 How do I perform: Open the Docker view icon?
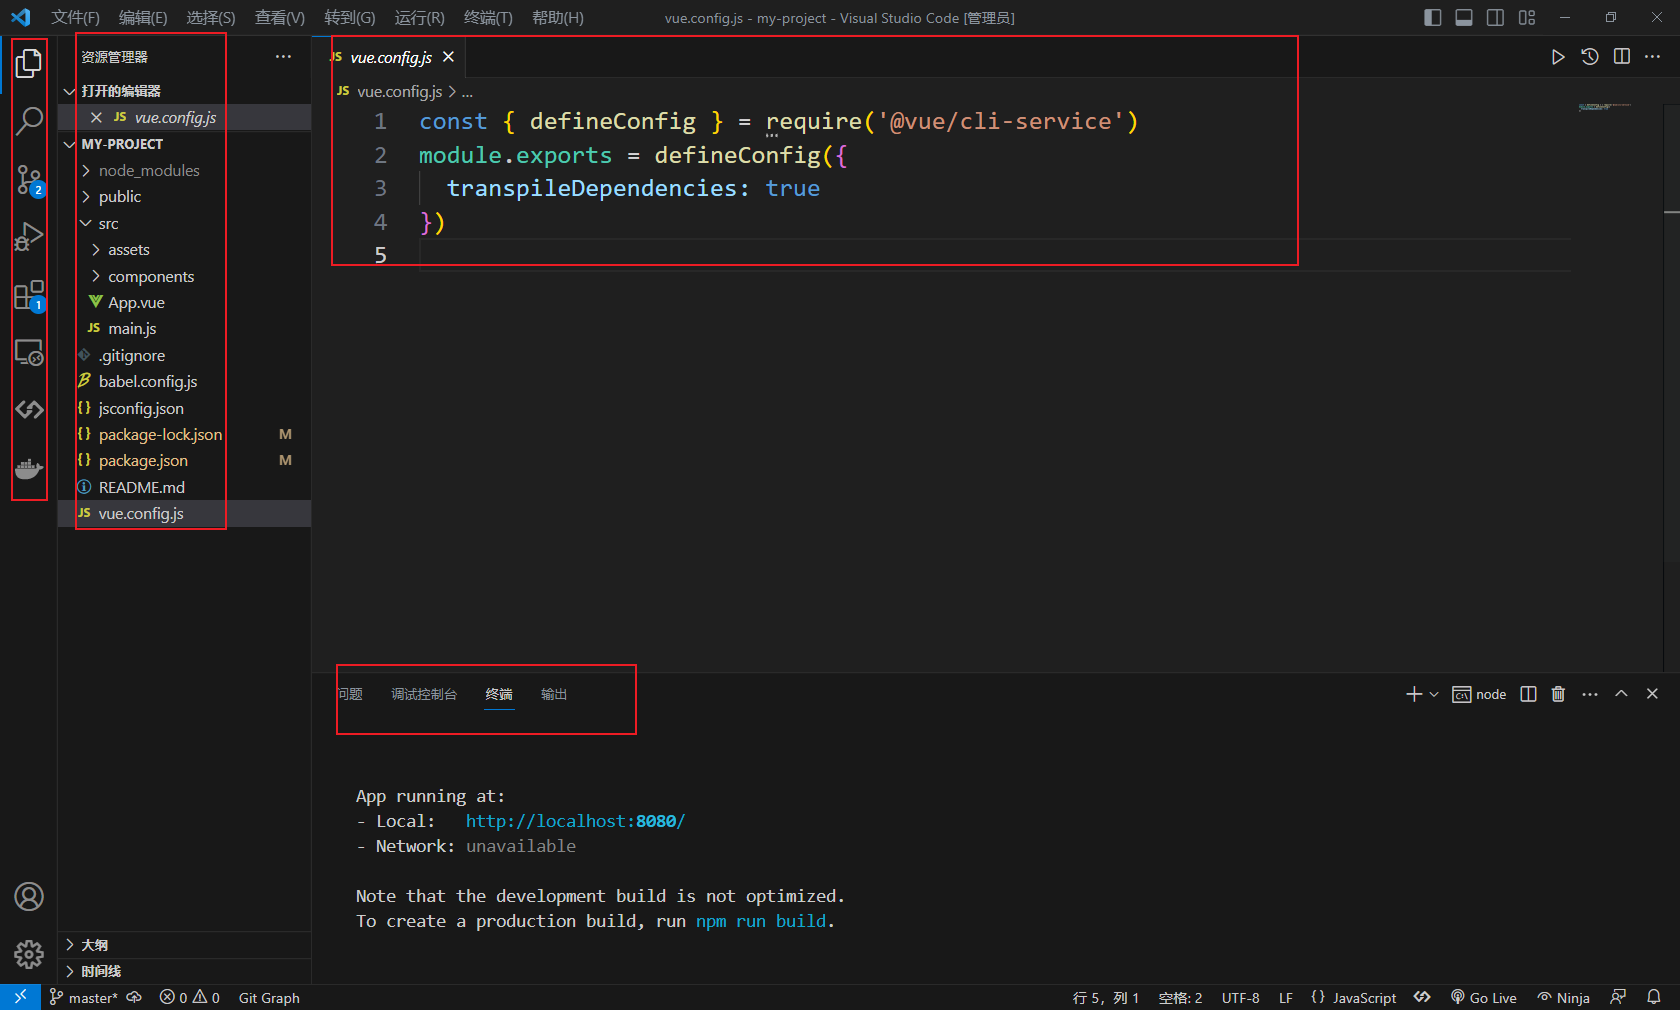29,469
